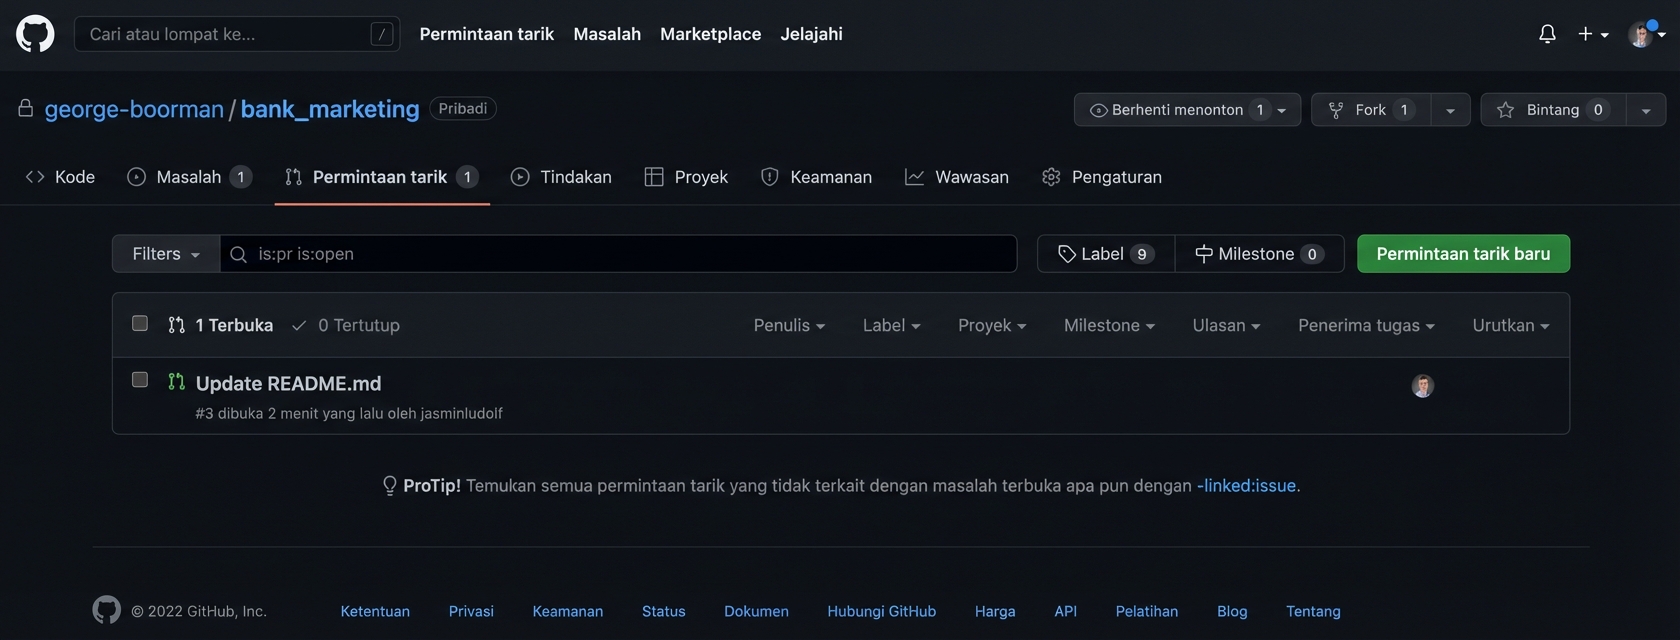Tick the select-all checkbox in the list header
Image resolution: width=1680 pixels, height=640 pixels.
point(140,323)
